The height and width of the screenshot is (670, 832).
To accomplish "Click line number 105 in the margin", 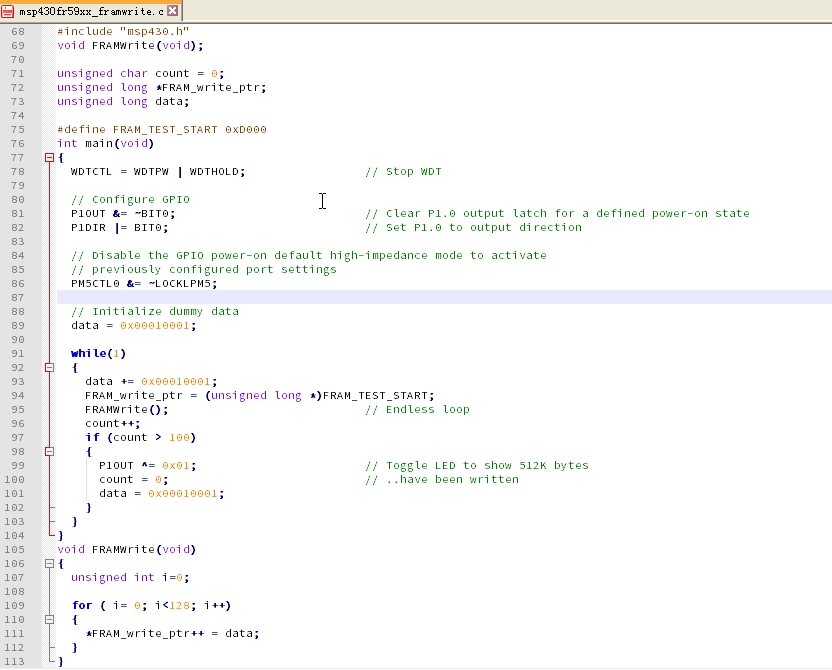I will [14, 550].
